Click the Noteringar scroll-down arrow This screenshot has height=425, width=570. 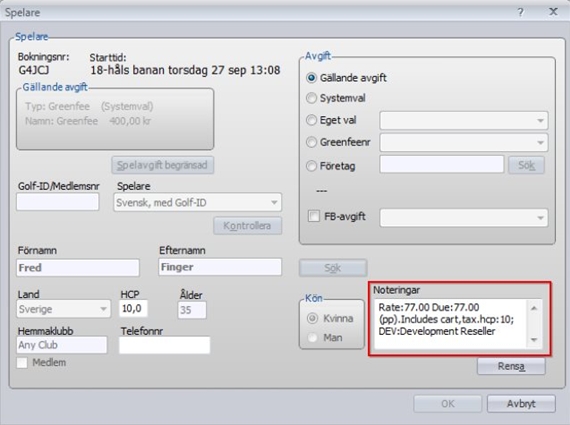(534, 340)
